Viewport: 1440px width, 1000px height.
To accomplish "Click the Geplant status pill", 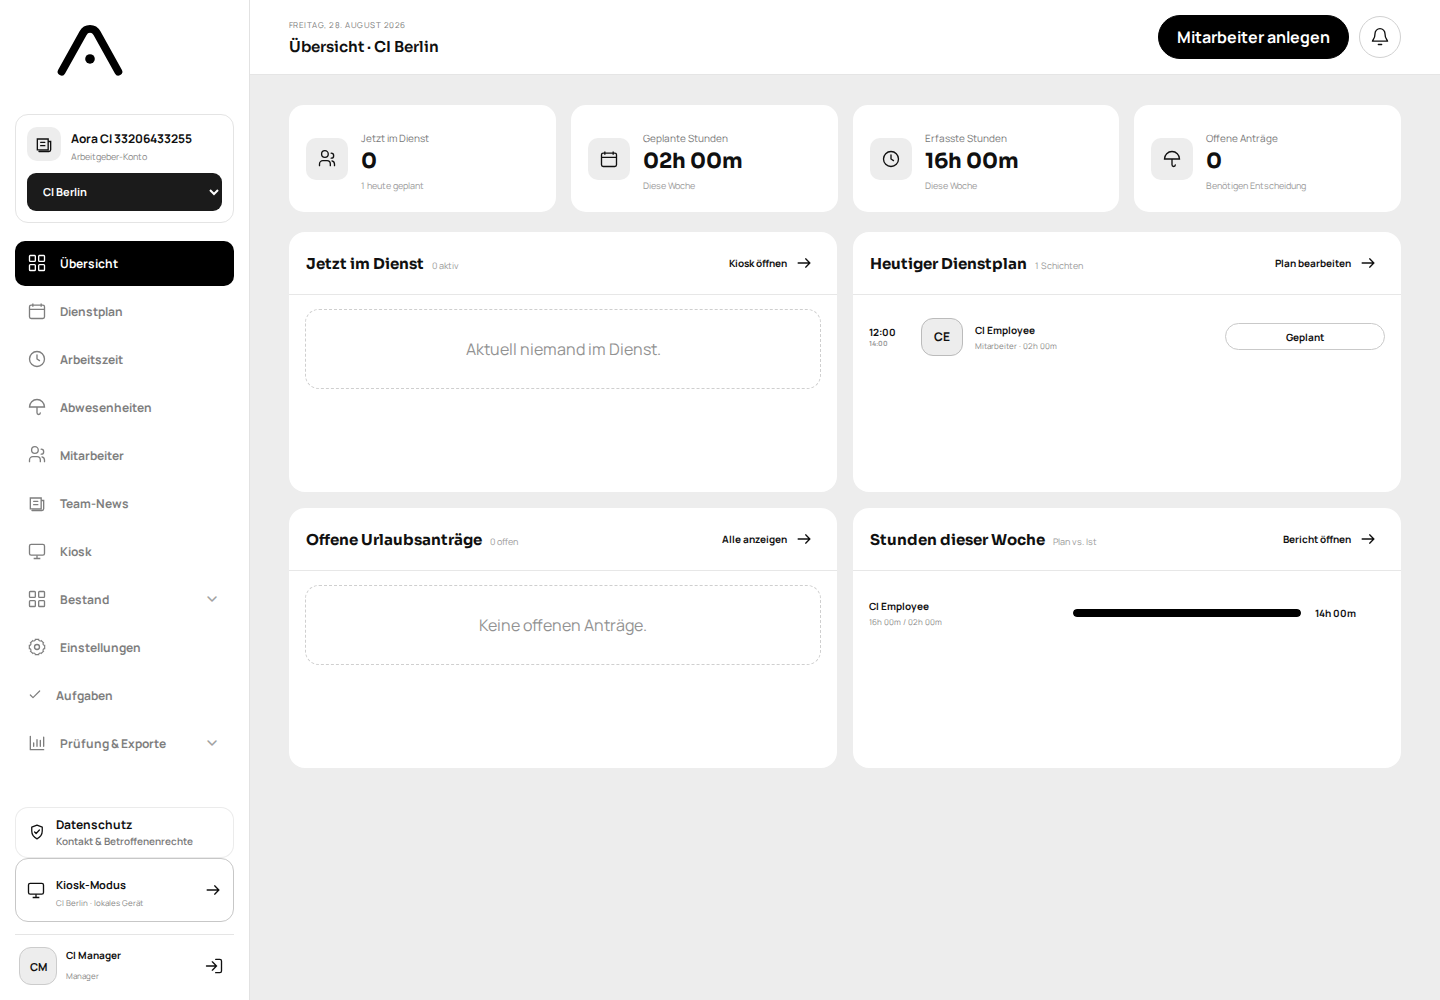I will click(x=1304, y=337).
